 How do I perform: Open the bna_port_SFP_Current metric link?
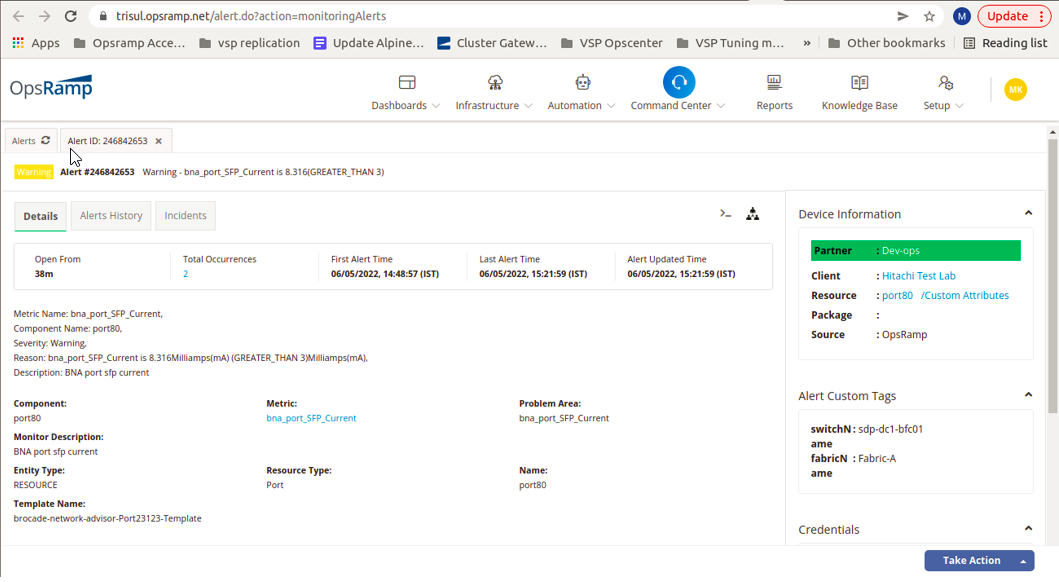pyautogui.click(x=311, y=419)
